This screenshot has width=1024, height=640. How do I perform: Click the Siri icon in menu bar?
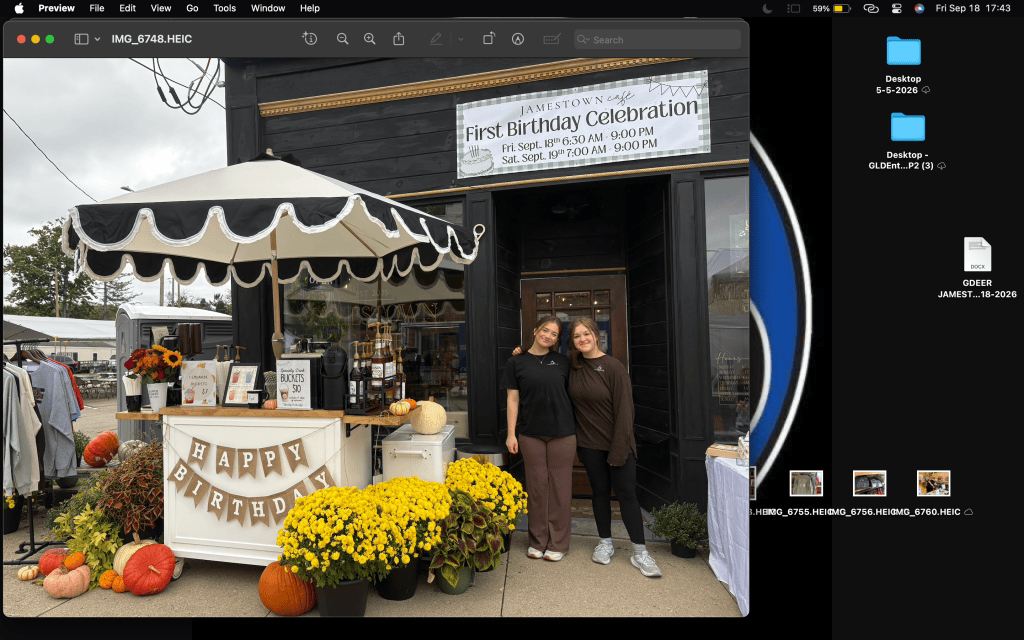coord(919,8)
